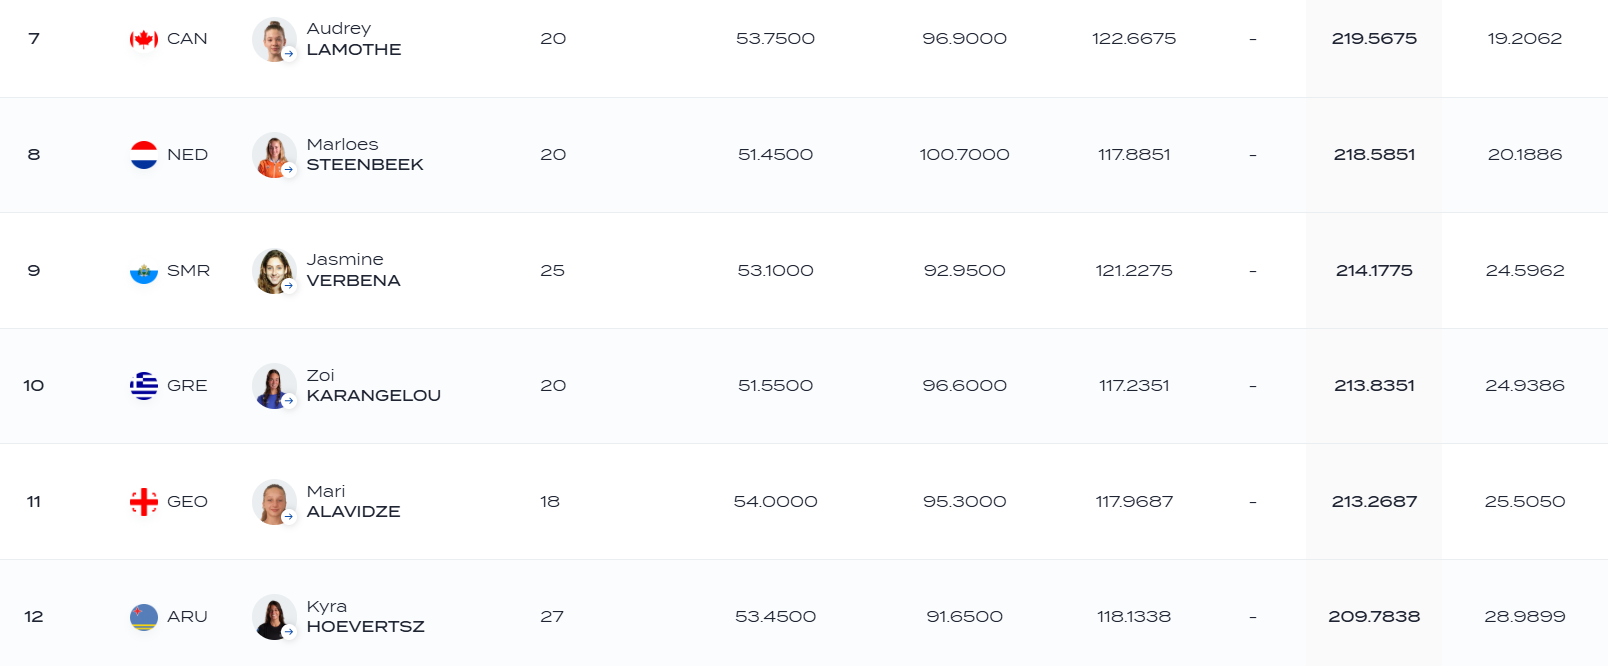Click the Netherlands flag icon
Image resolution: width=1616 pixels, height=666 pixels.
(x=144, y=155)
